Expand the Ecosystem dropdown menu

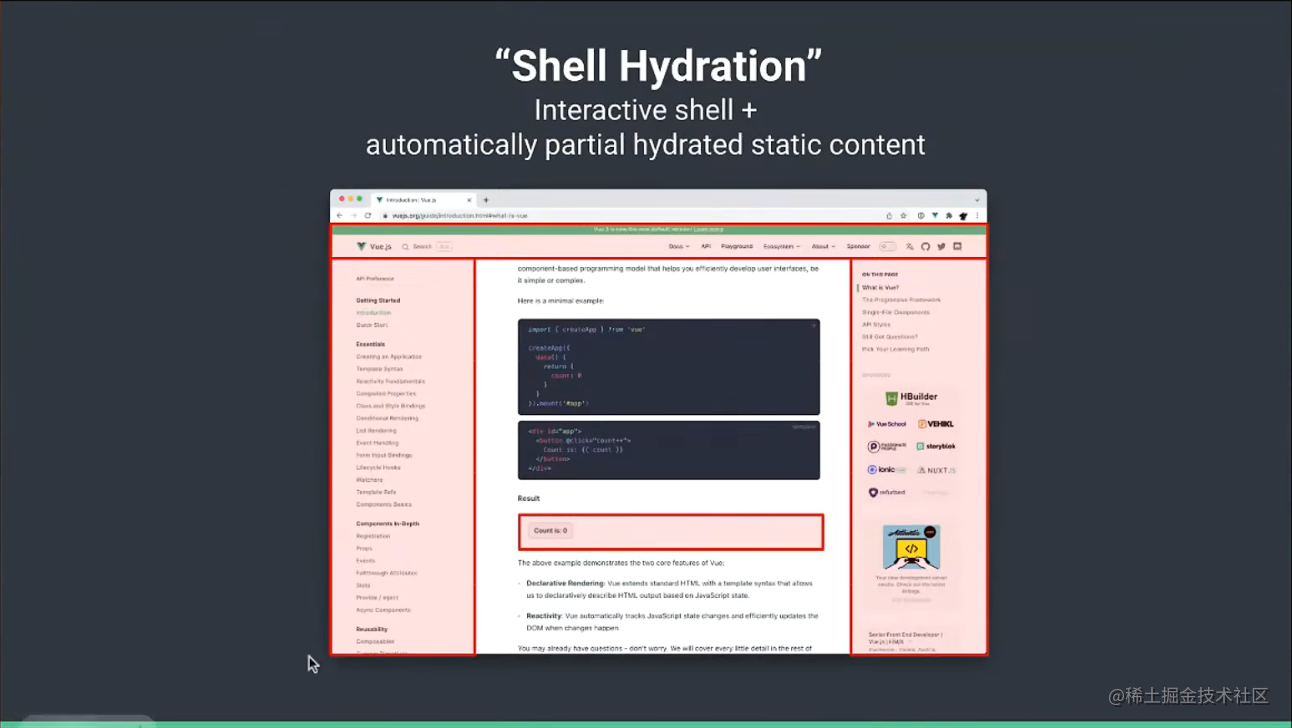[781, 246]
